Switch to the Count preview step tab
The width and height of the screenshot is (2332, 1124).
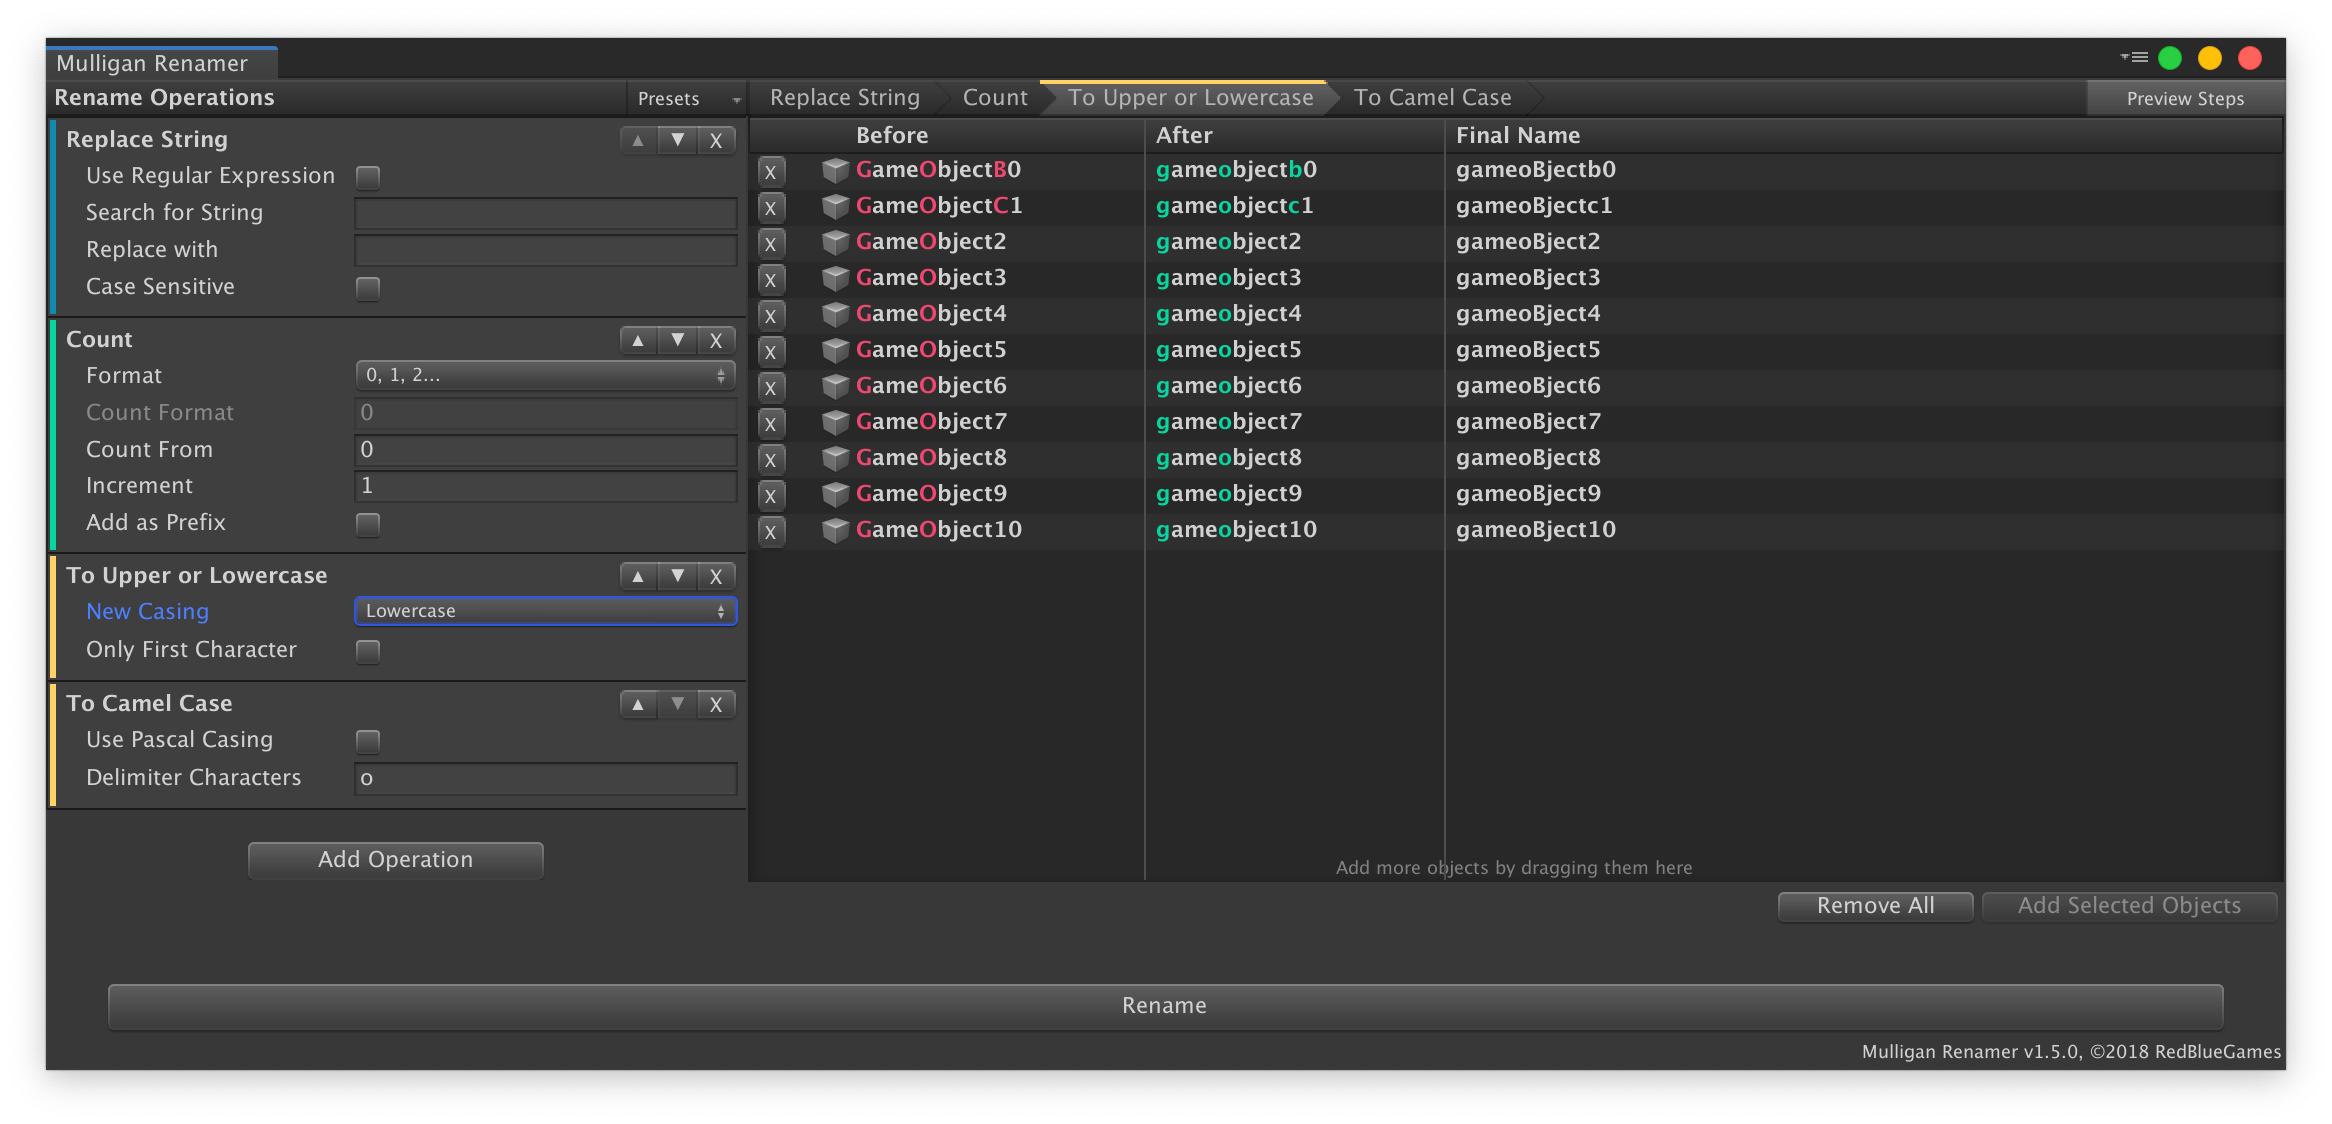995,97
